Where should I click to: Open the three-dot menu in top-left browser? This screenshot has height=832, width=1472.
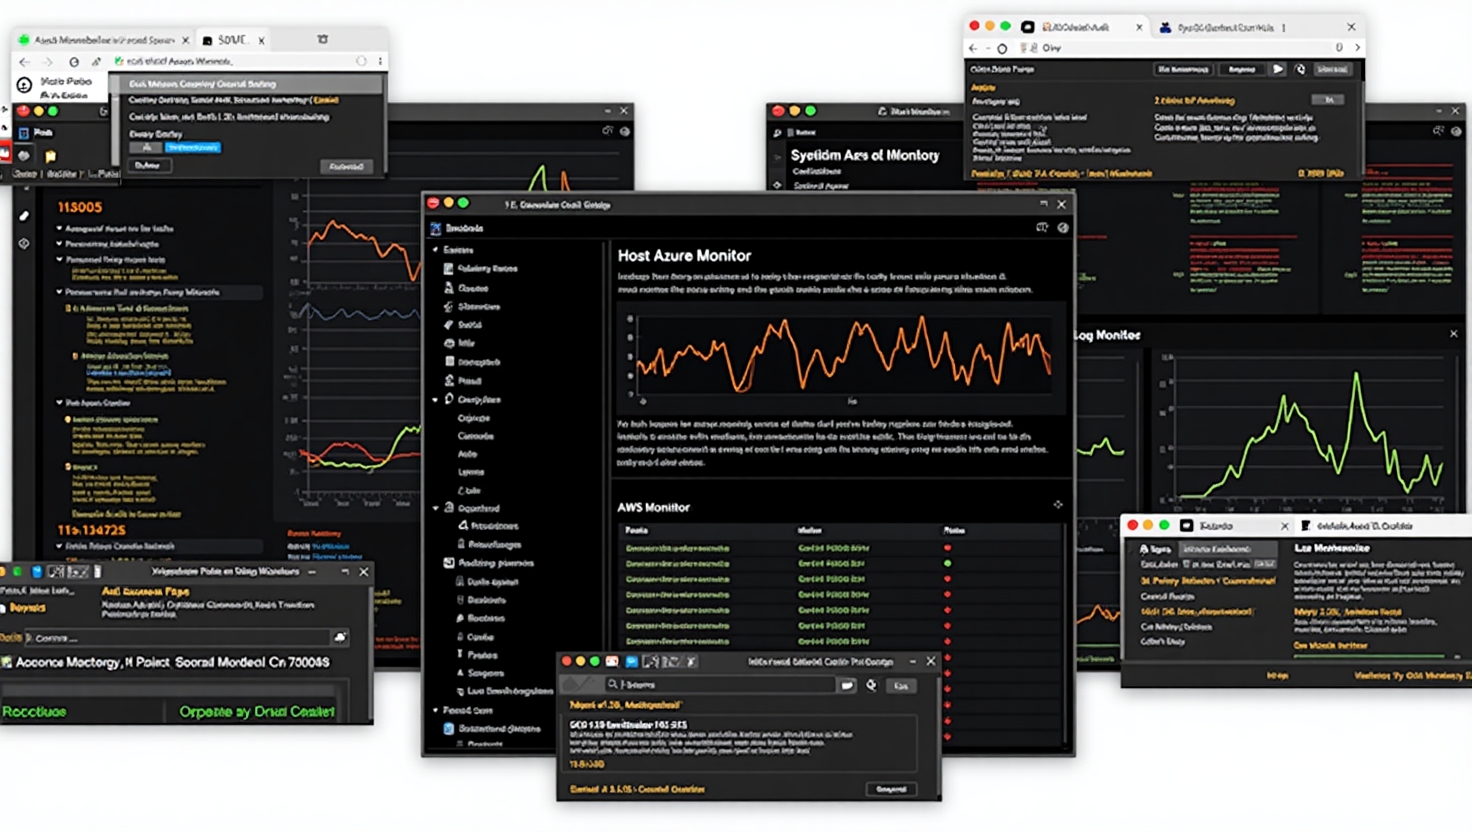[380, 61]
